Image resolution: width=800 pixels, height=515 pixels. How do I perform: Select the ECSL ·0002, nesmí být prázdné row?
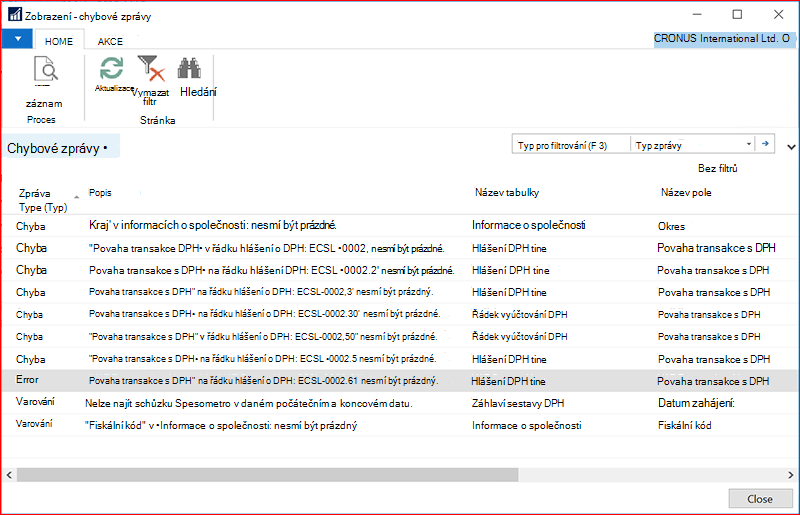[400, 248]
